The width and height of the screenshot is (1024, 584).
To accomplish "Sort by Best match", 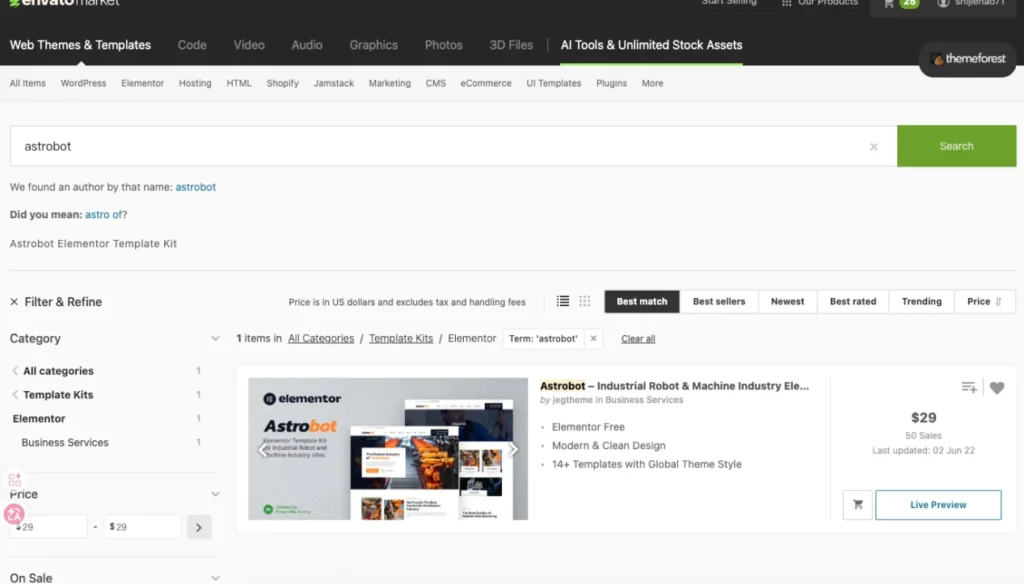I will pyautogui.click(x=642, y=301).
